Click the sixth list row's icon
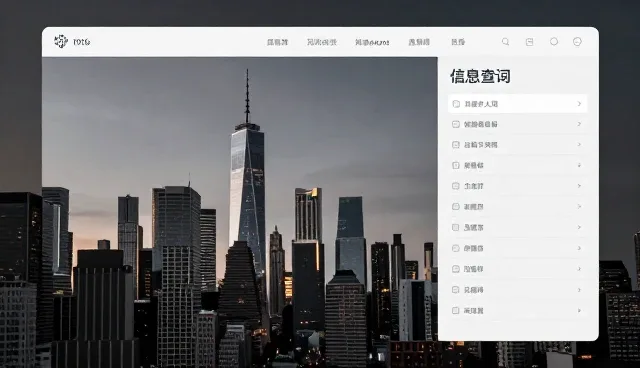This screenshot has width=640, height=368. click(x=456, y=207)
